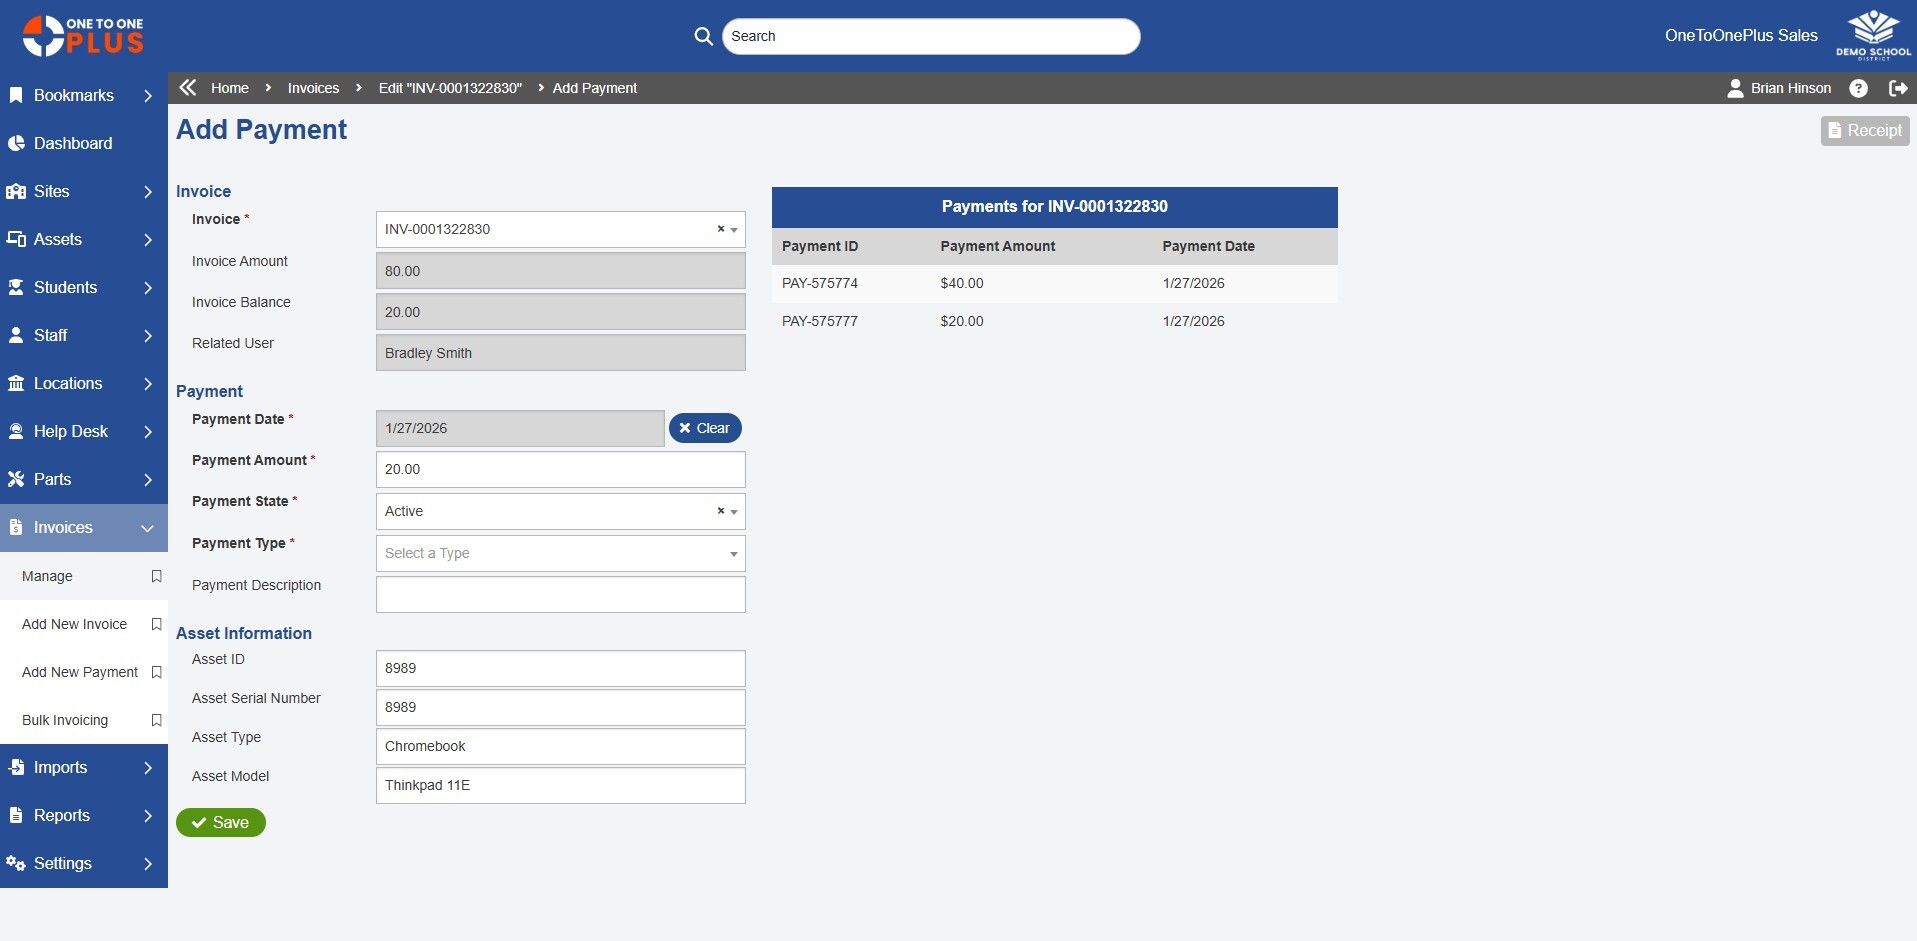Open help via question mark icon
The height and width of the screenshot is (941, 1917).
coord(1858,88)
